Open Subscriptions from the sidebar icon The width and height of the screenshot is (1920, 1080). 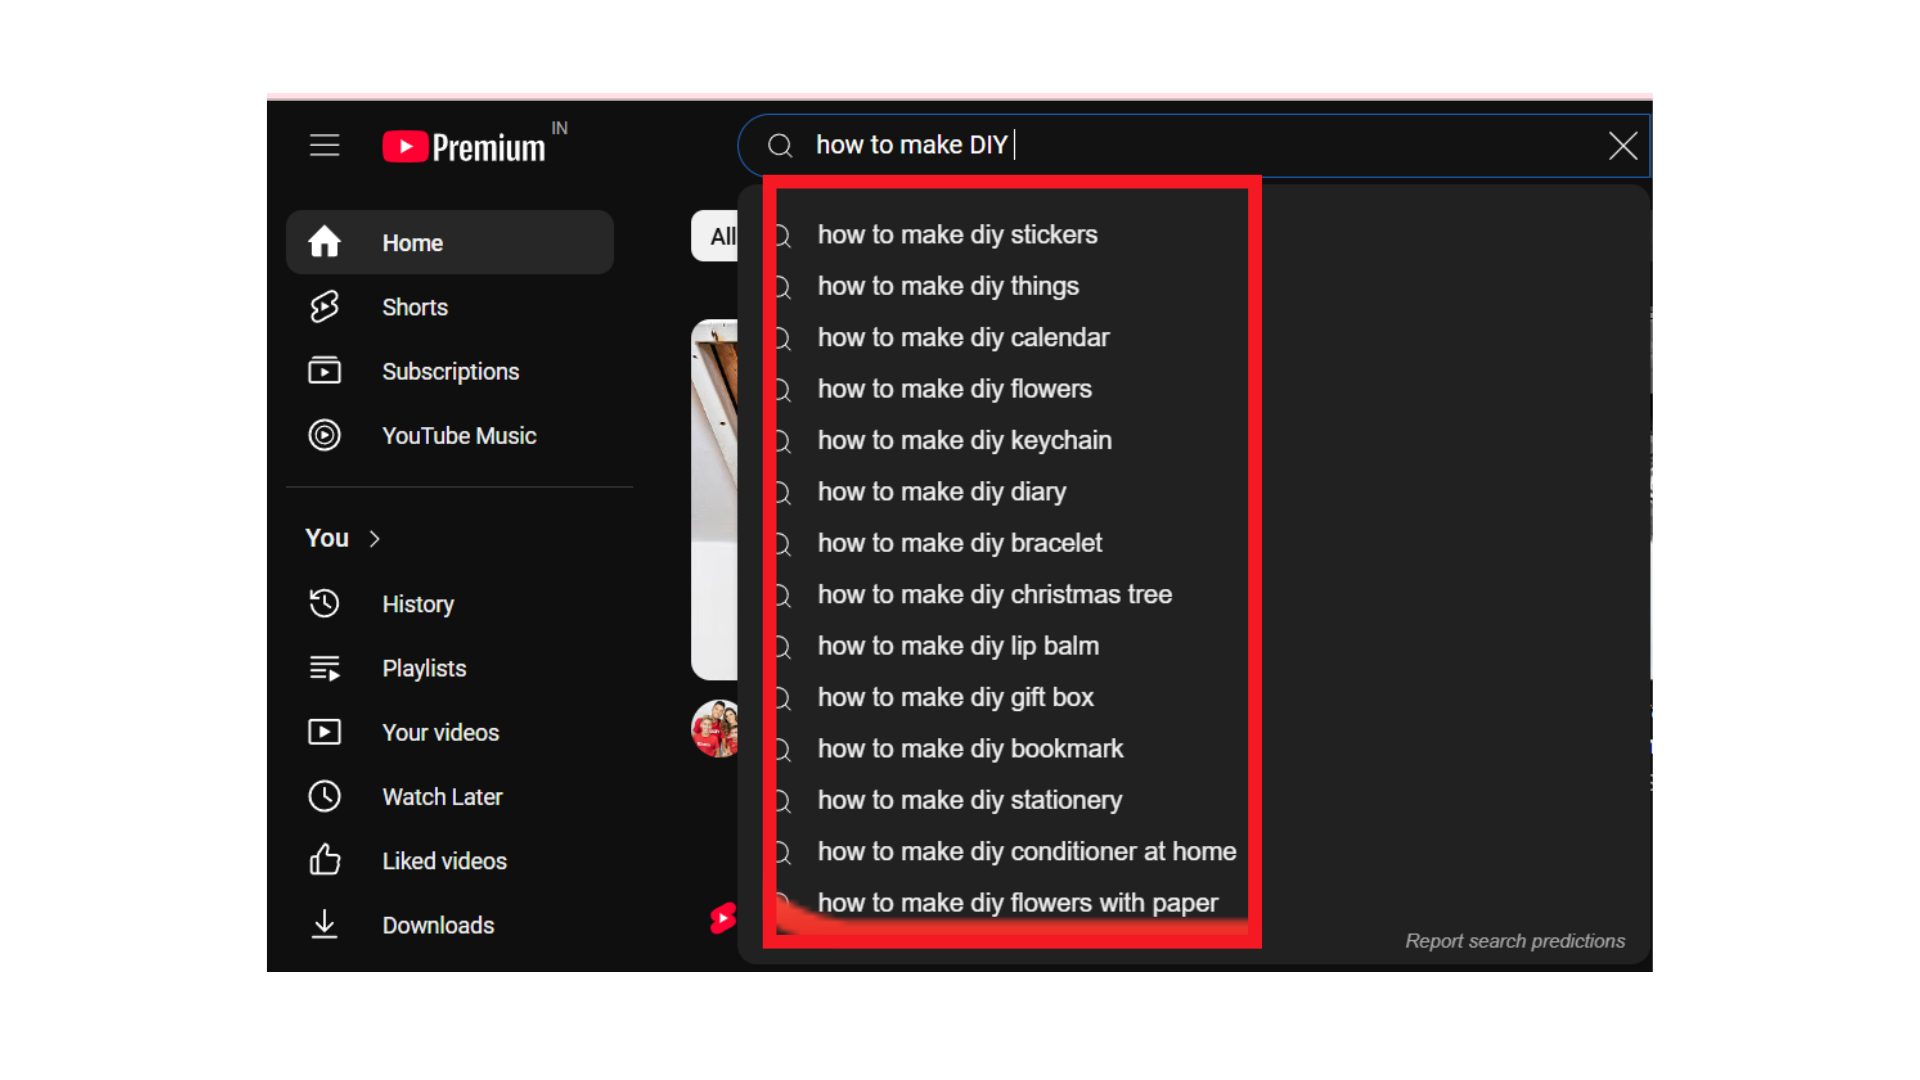324,370
